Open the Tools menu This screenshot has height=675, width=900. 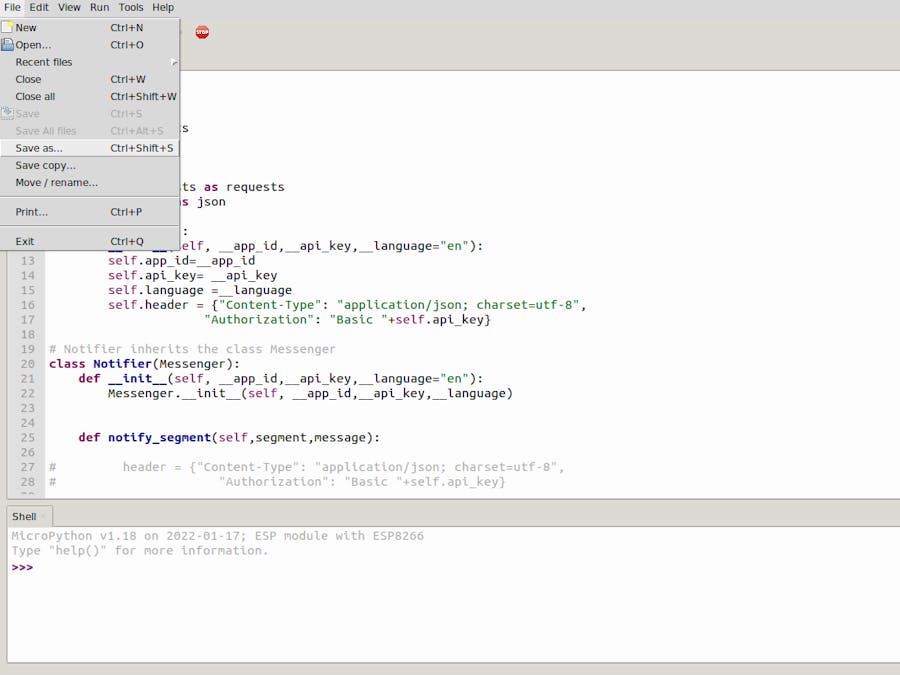pyautogui.click(x=131, y=7)
